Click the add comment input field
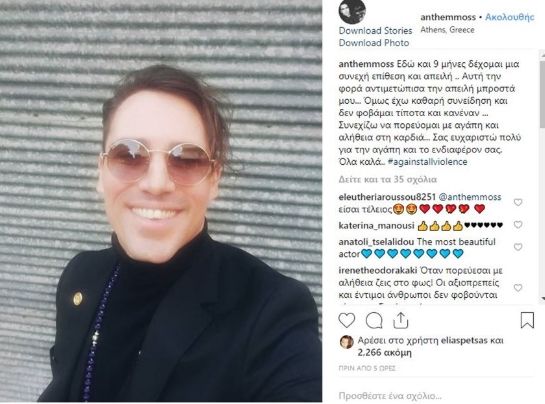Screen dimensions: 545x404 tap(436, 396)
